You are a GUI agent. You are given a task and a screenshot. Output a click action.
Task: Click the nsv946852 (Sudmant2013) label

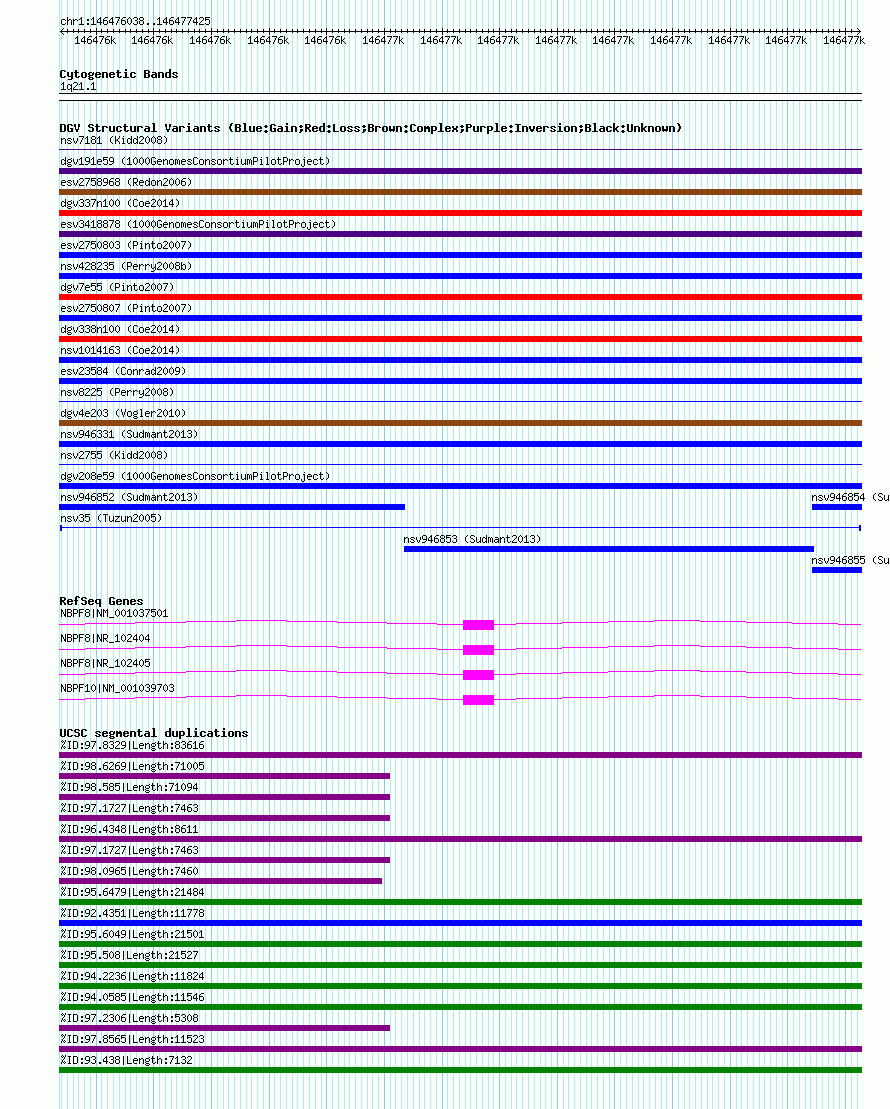pos(129,497)
